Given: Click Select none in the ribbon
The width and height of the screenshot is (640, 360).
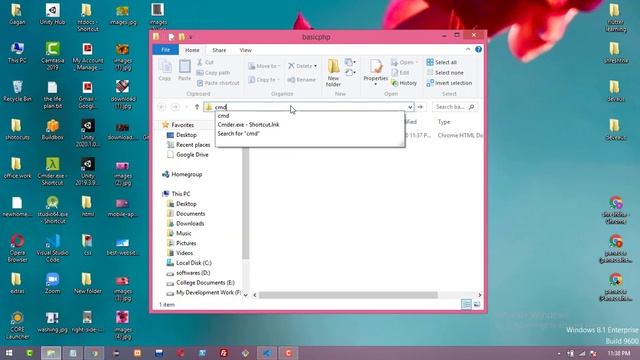Looking at the screenshot, I should [445, 73].
